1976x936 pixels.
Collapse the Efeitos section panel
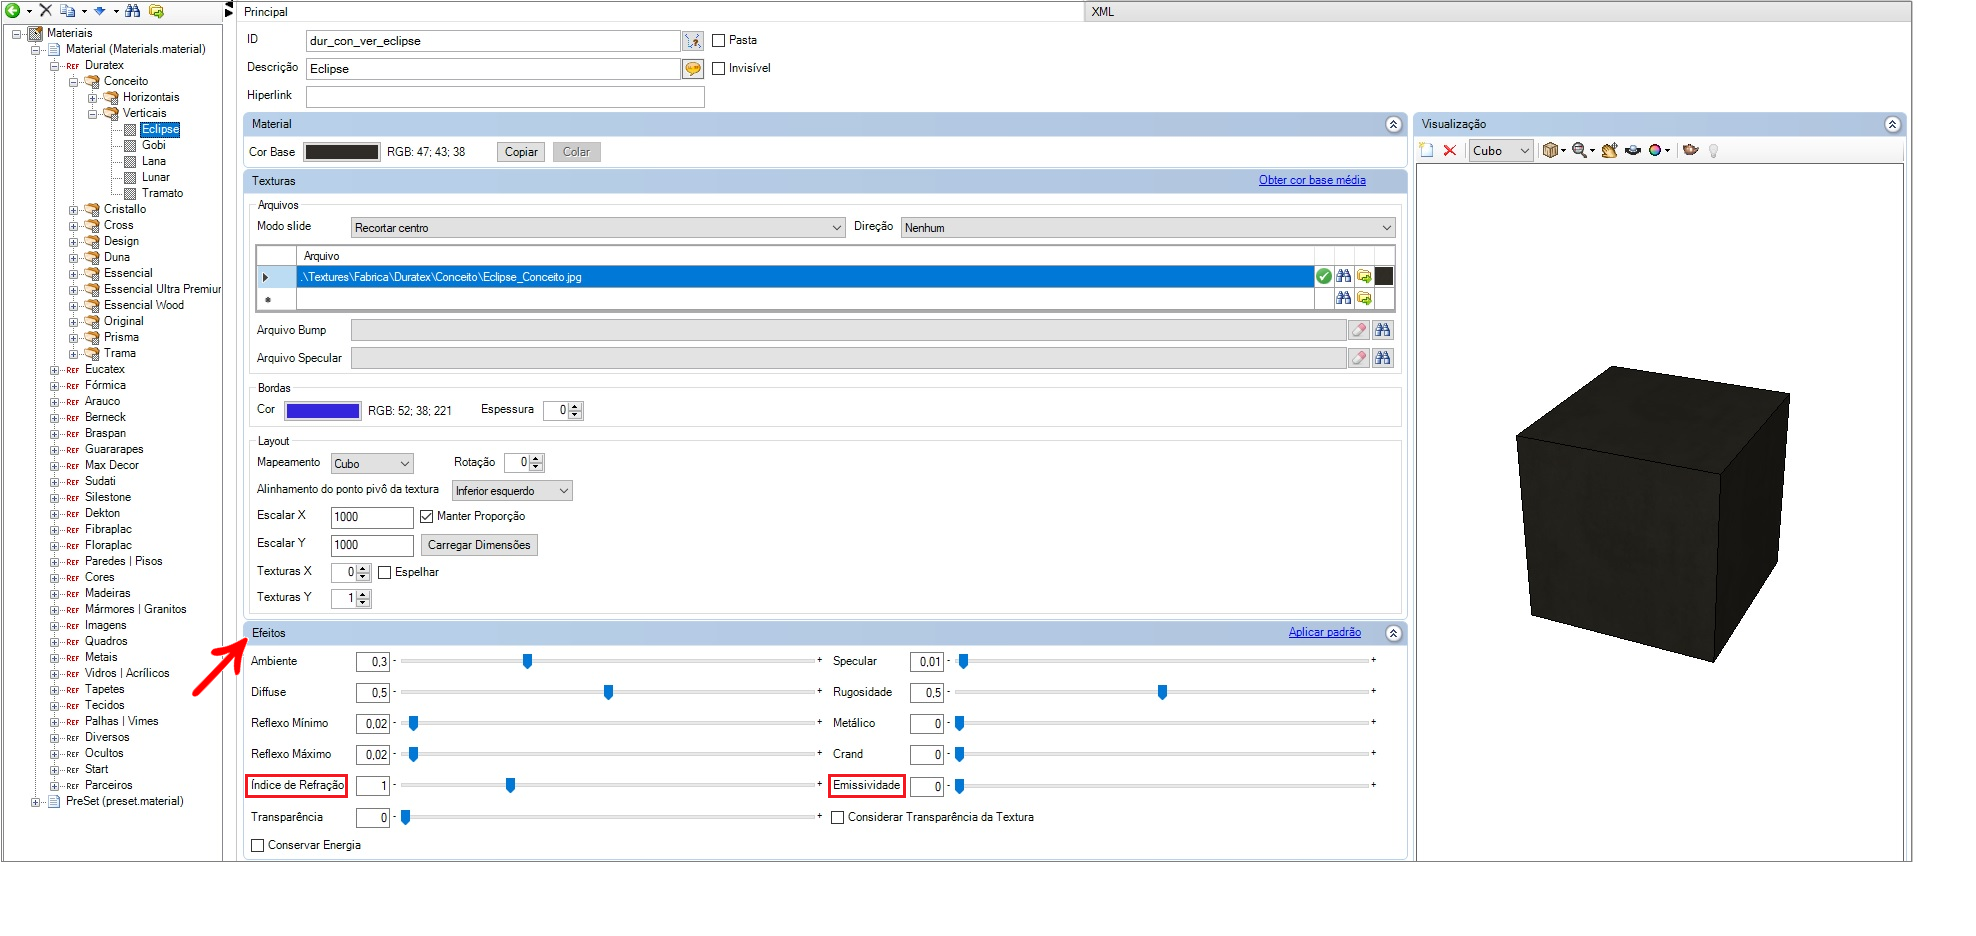[x=1393, y=634]
